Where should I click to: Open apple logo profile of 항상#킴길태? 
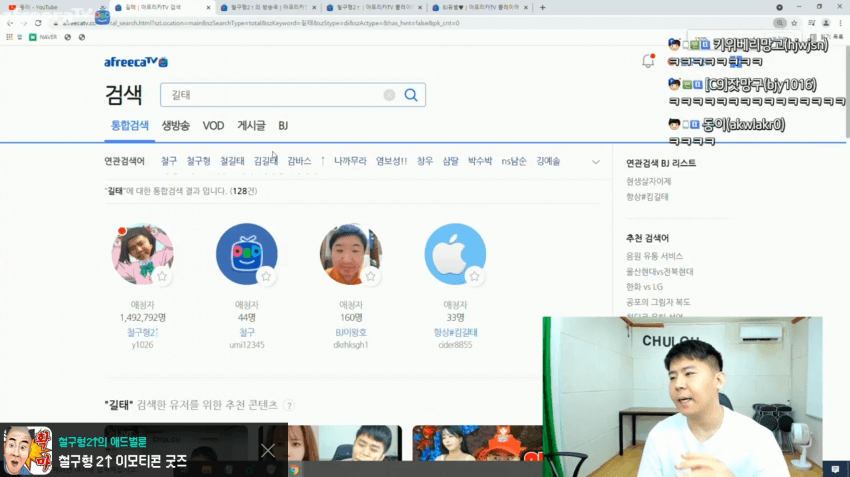coord(455,254)
